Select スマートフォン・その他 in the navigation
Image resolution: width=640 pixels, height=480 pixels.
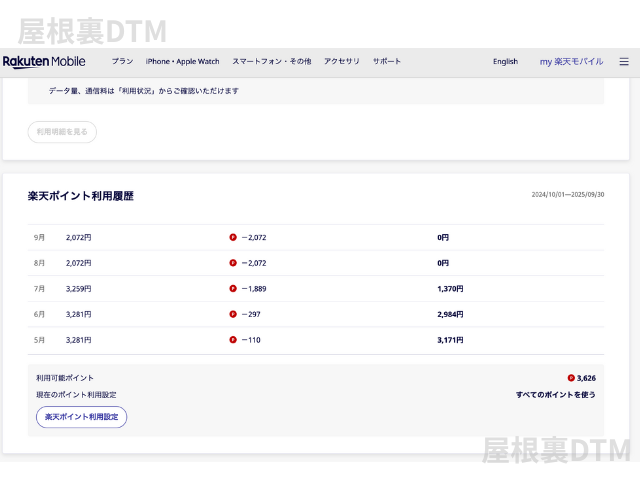(271, 62)
